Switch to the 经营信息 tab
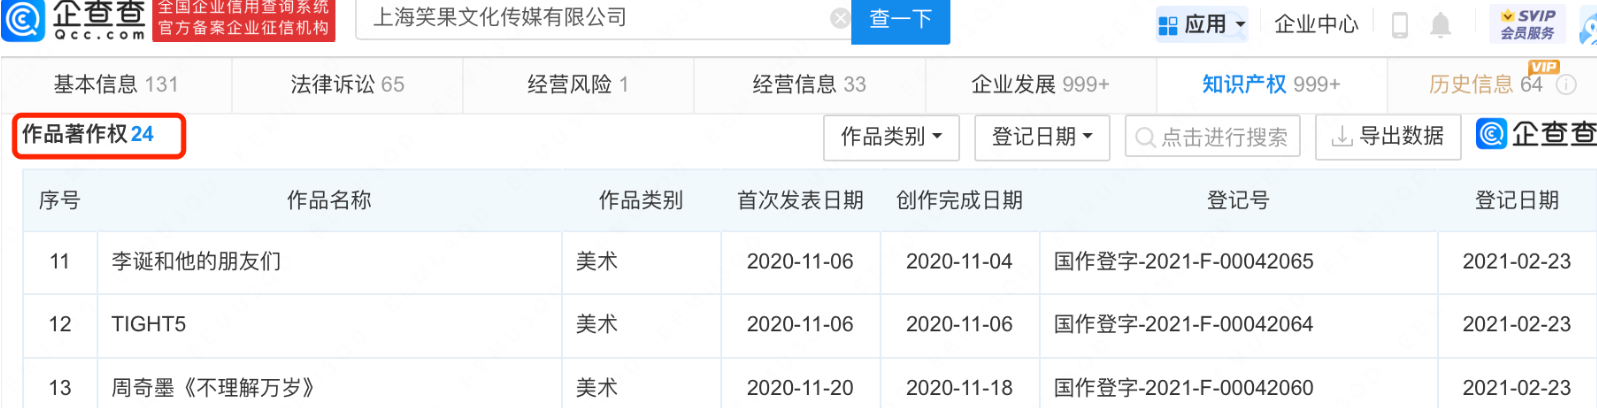The height and width of the screenshot is (408, 1597). [x=809, y=85]
